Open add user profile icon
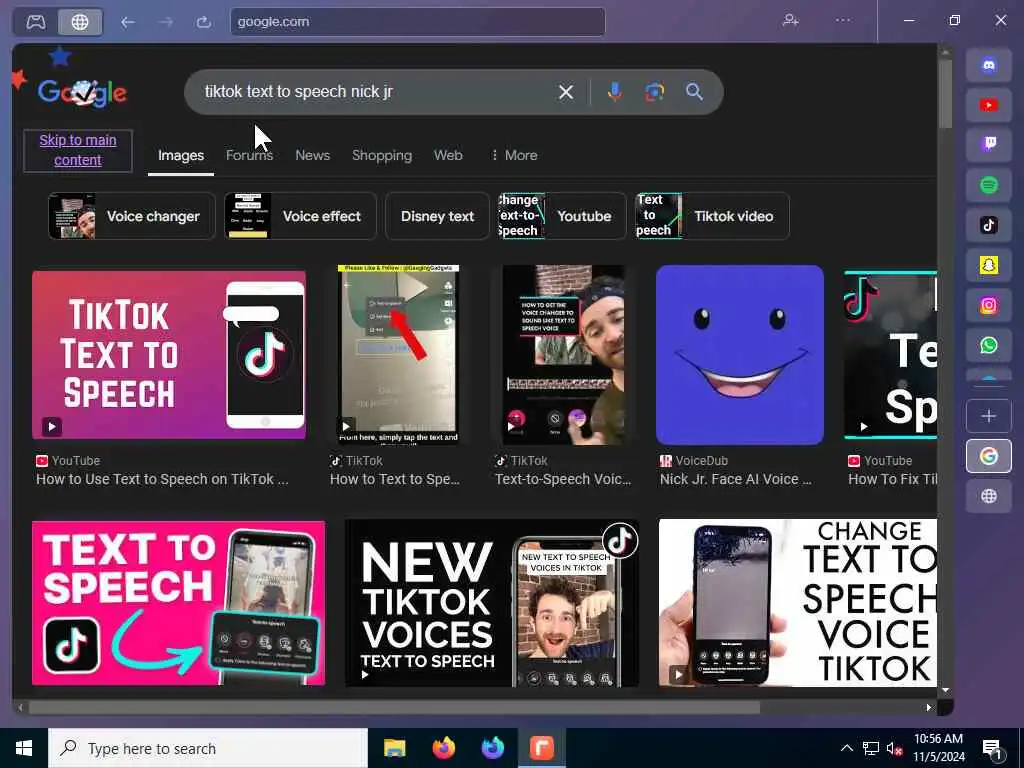This screenshot has height=768, width=1024. 791,21
